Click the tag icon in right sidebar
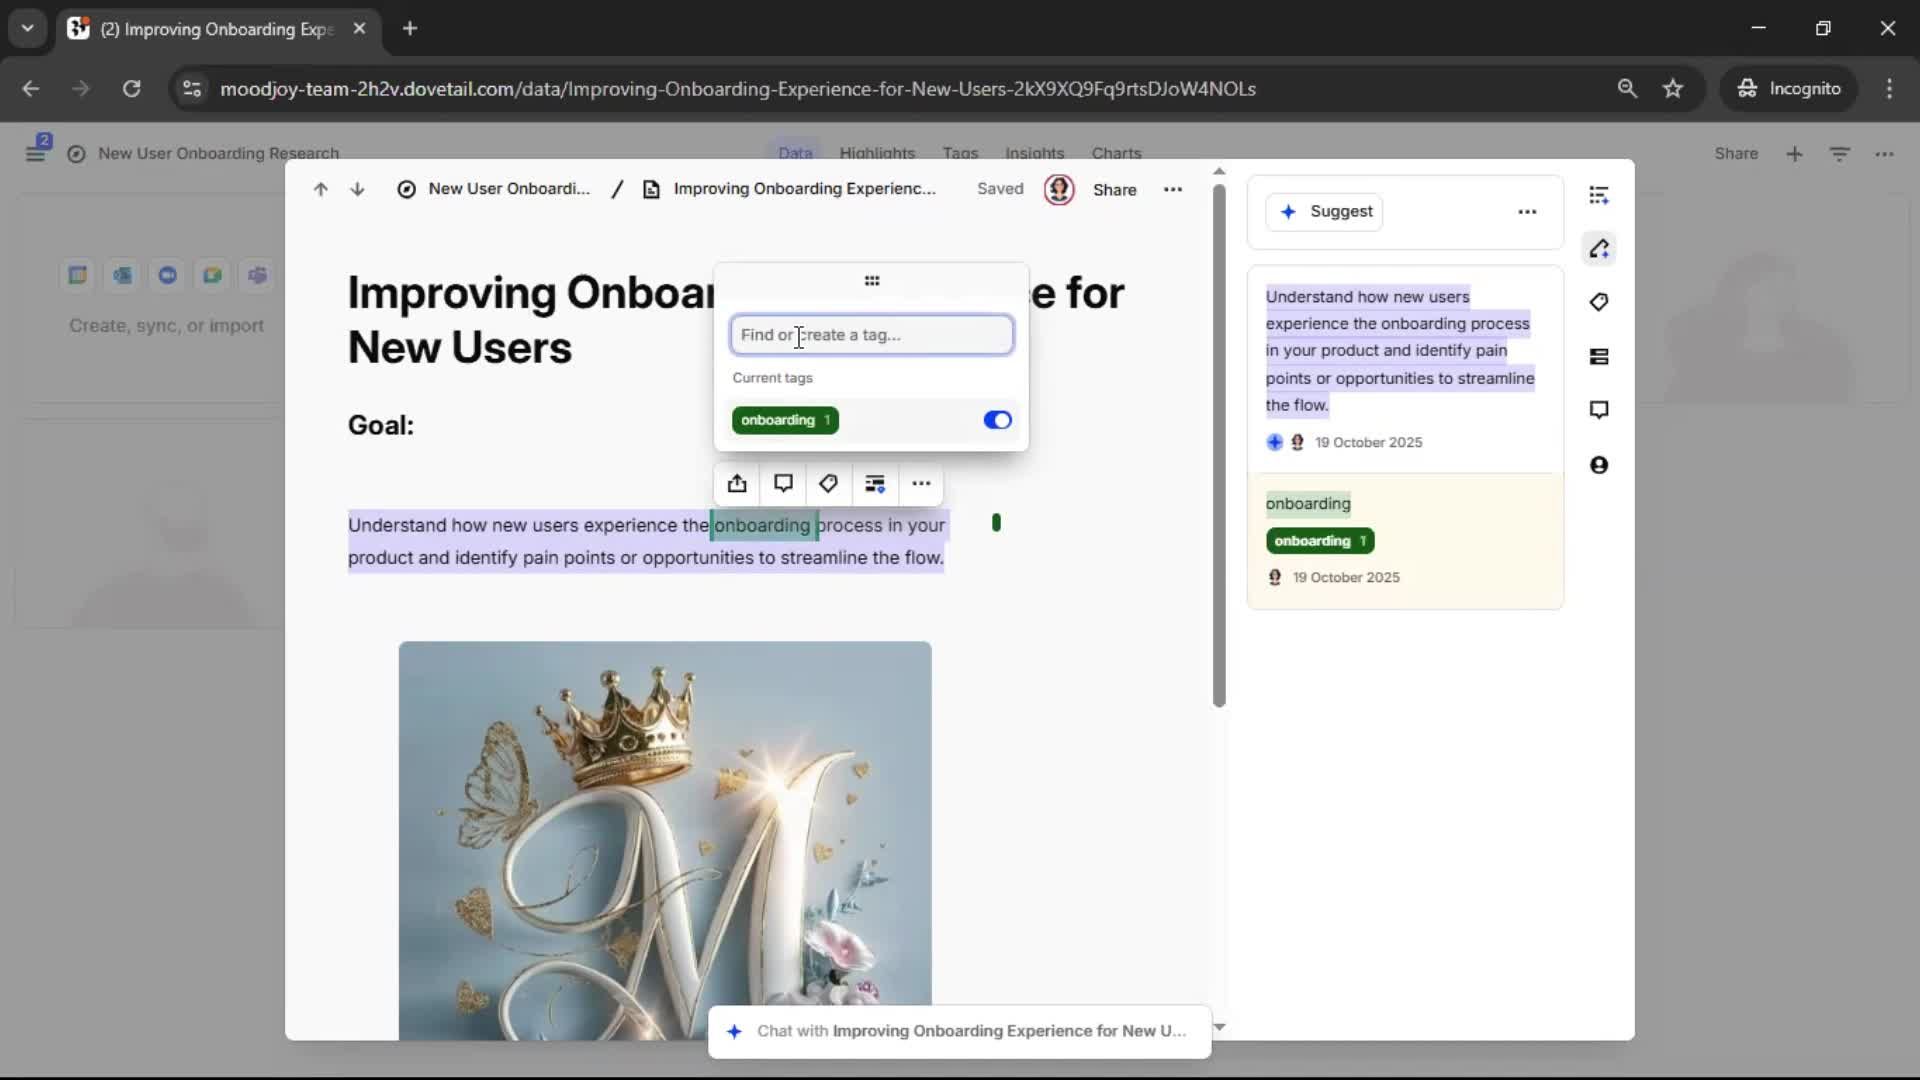 [1598, 302]
